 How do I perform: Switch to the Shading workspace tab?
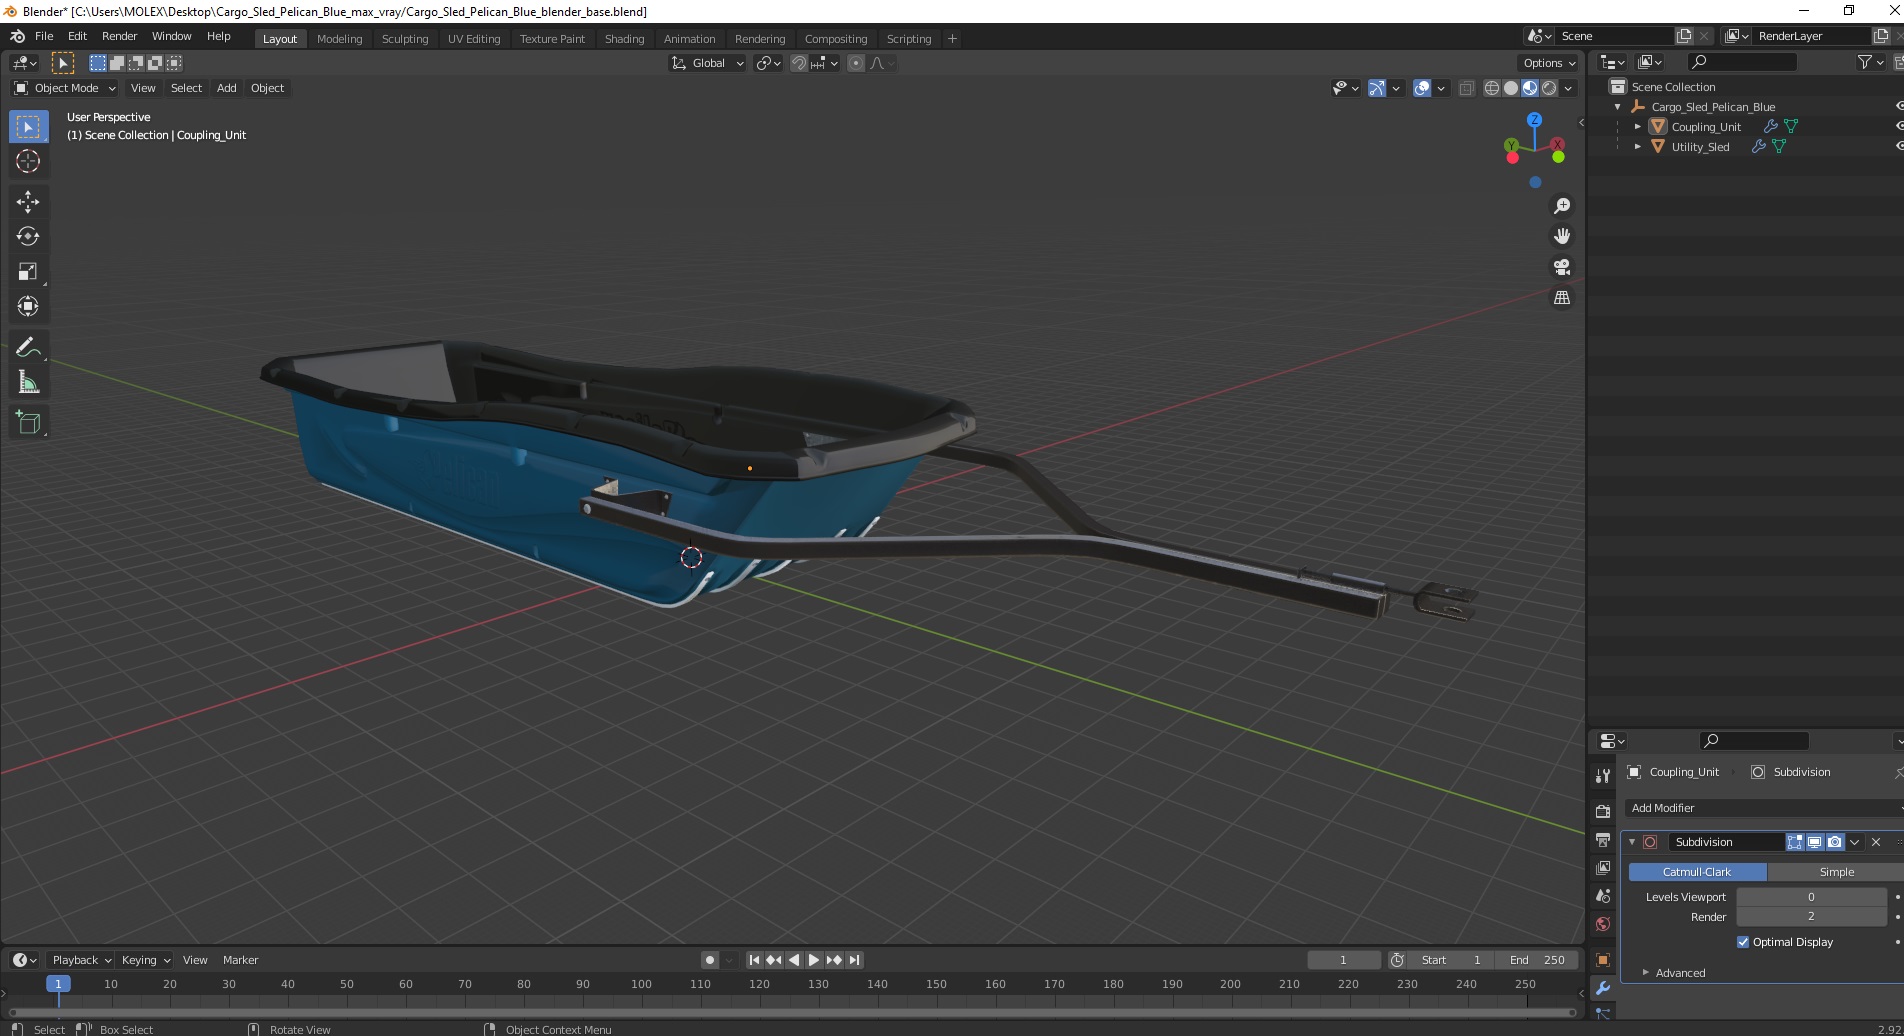click(624, 39)
